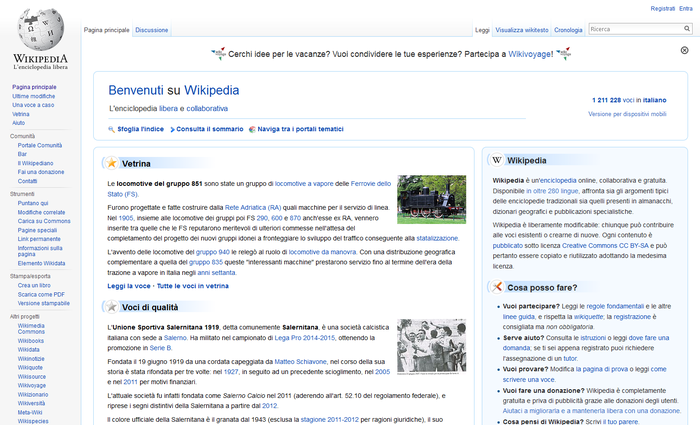The width and height of the screenshot is (700, 425).
Task: Open Modifiche correlate in Strumenti
Action: click(x=41, y=212)
